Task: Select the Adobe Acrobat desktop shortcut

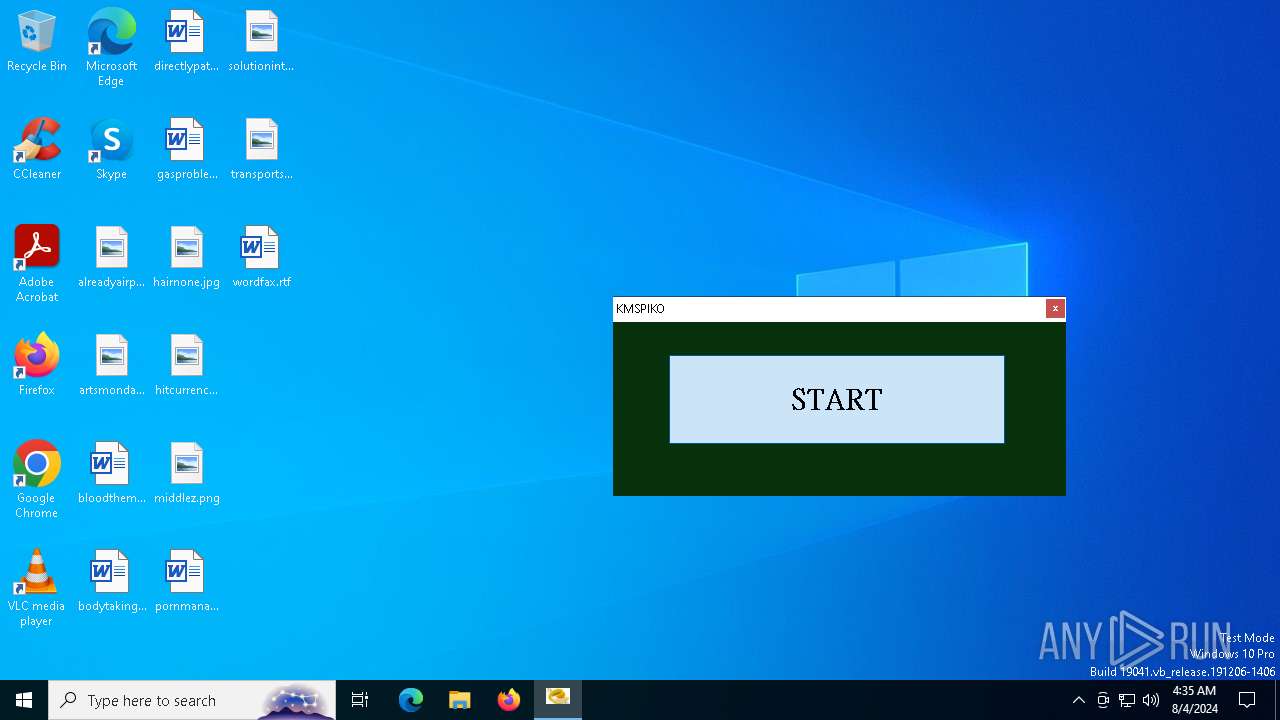Action: [37, 264]
